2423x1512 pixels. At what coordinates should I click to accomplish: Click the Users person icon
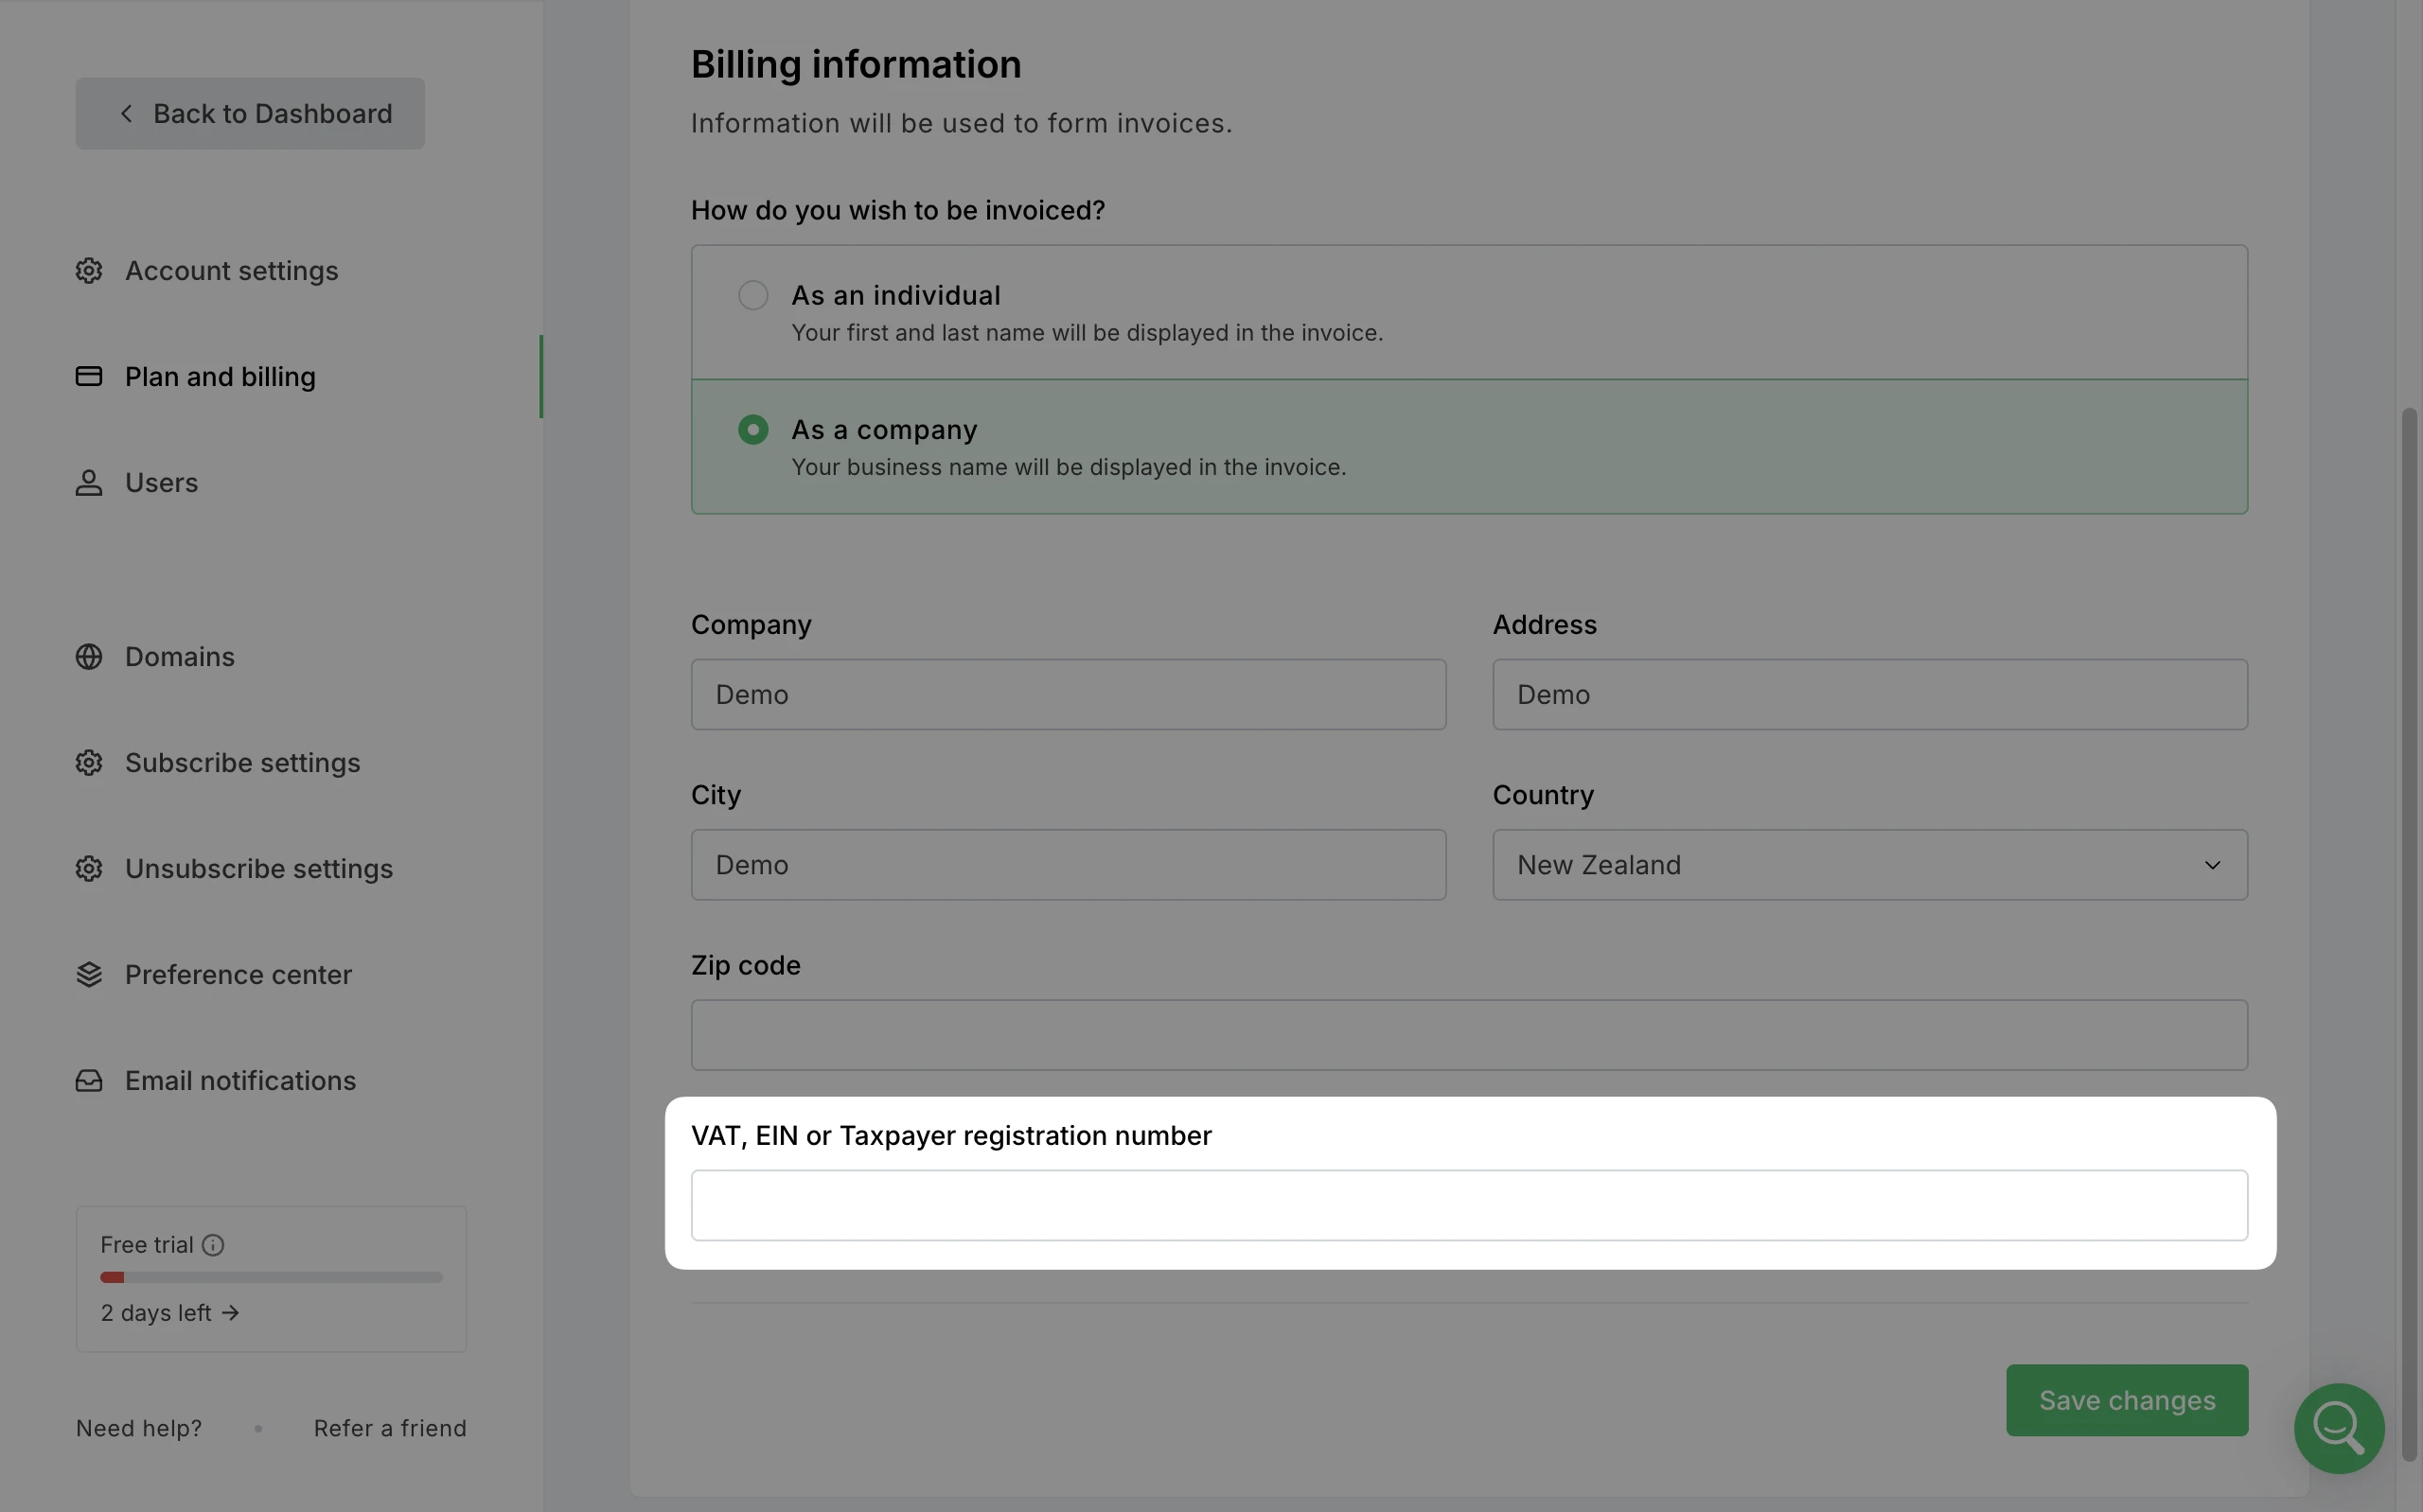89,483
